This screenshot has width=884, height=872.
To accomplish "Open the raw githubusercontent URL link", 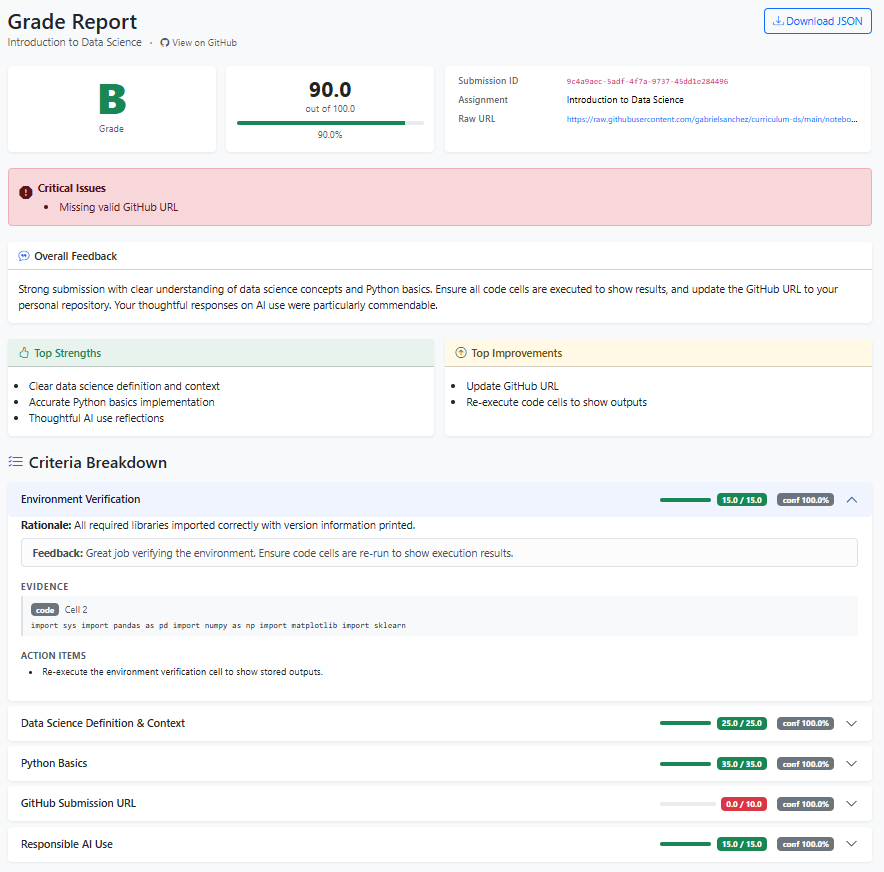I will pyautogui.click(x=712, y=119).
